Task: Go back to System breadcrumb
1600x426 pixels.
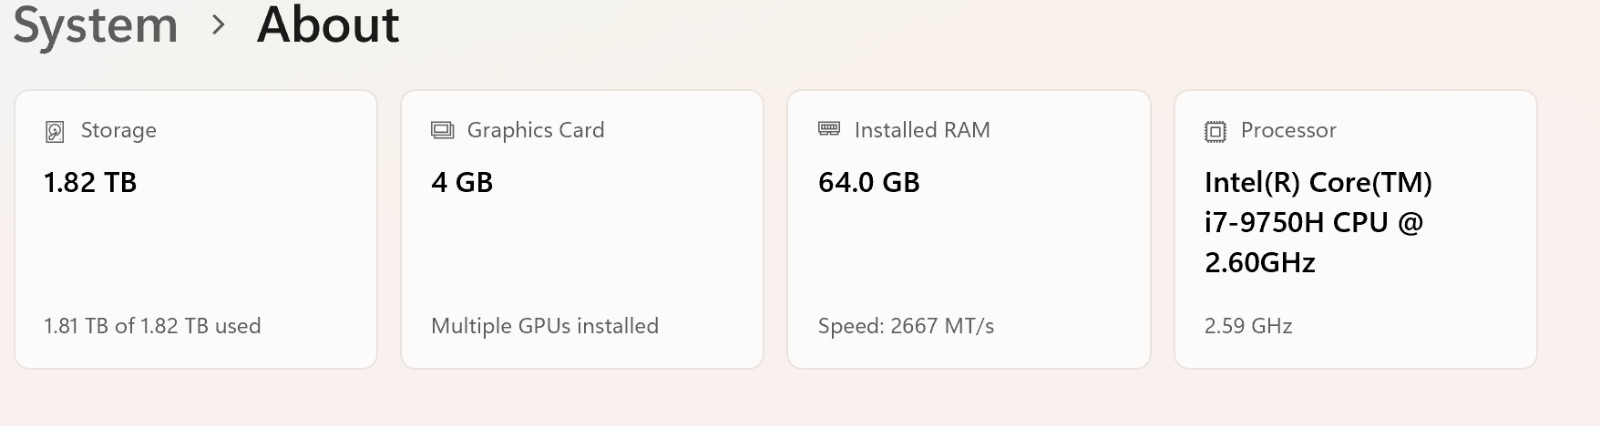Action: pos(96,24)
